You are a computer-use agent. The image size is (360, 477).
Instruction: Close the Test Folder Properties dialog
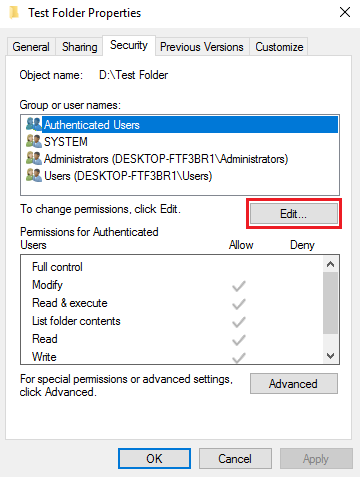(x=345, y=13)
